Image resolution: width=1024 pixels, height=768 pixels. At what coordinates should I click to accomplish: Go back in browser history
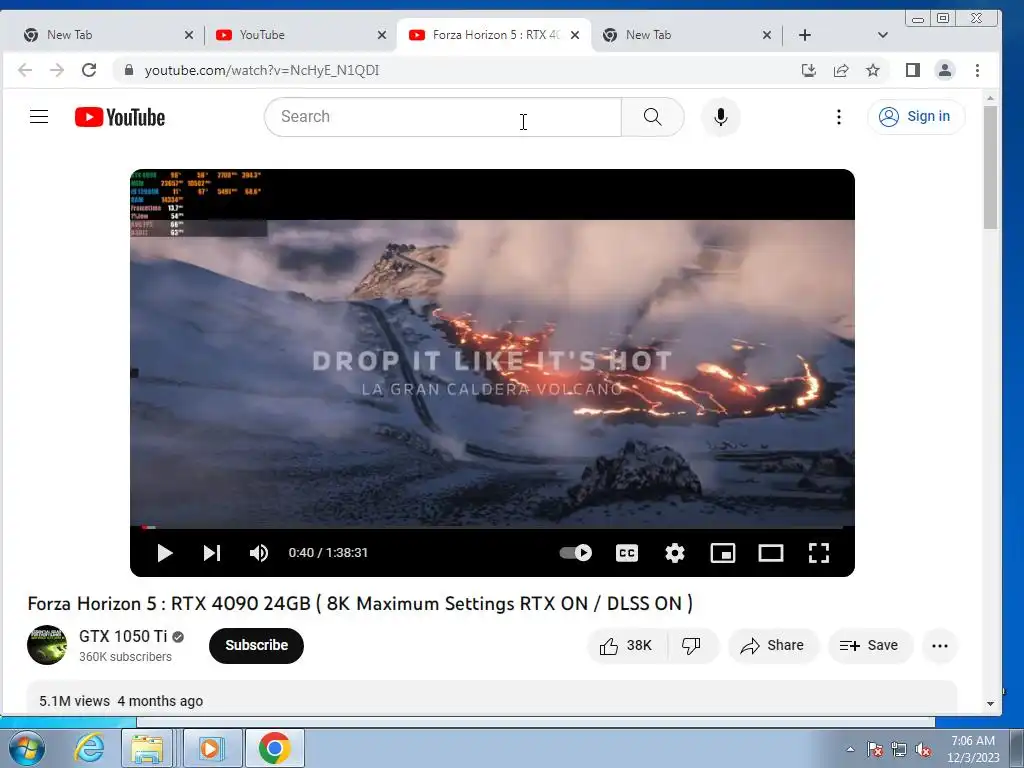coord(25,71)
